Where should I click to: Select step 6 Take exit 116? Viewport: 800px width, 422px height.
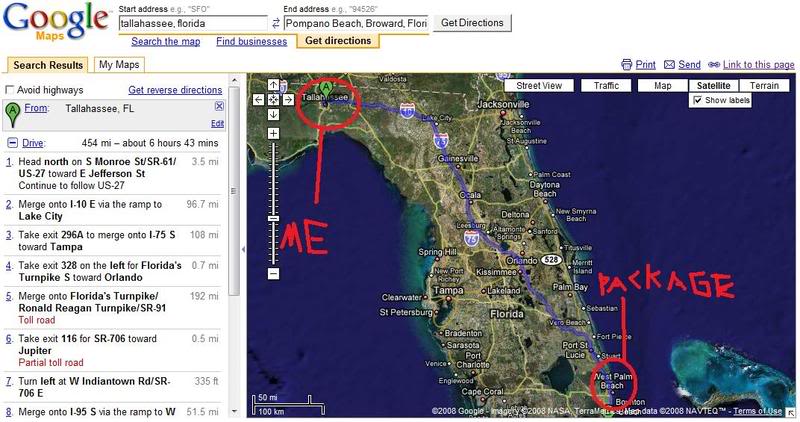click(x=112, y=350)
